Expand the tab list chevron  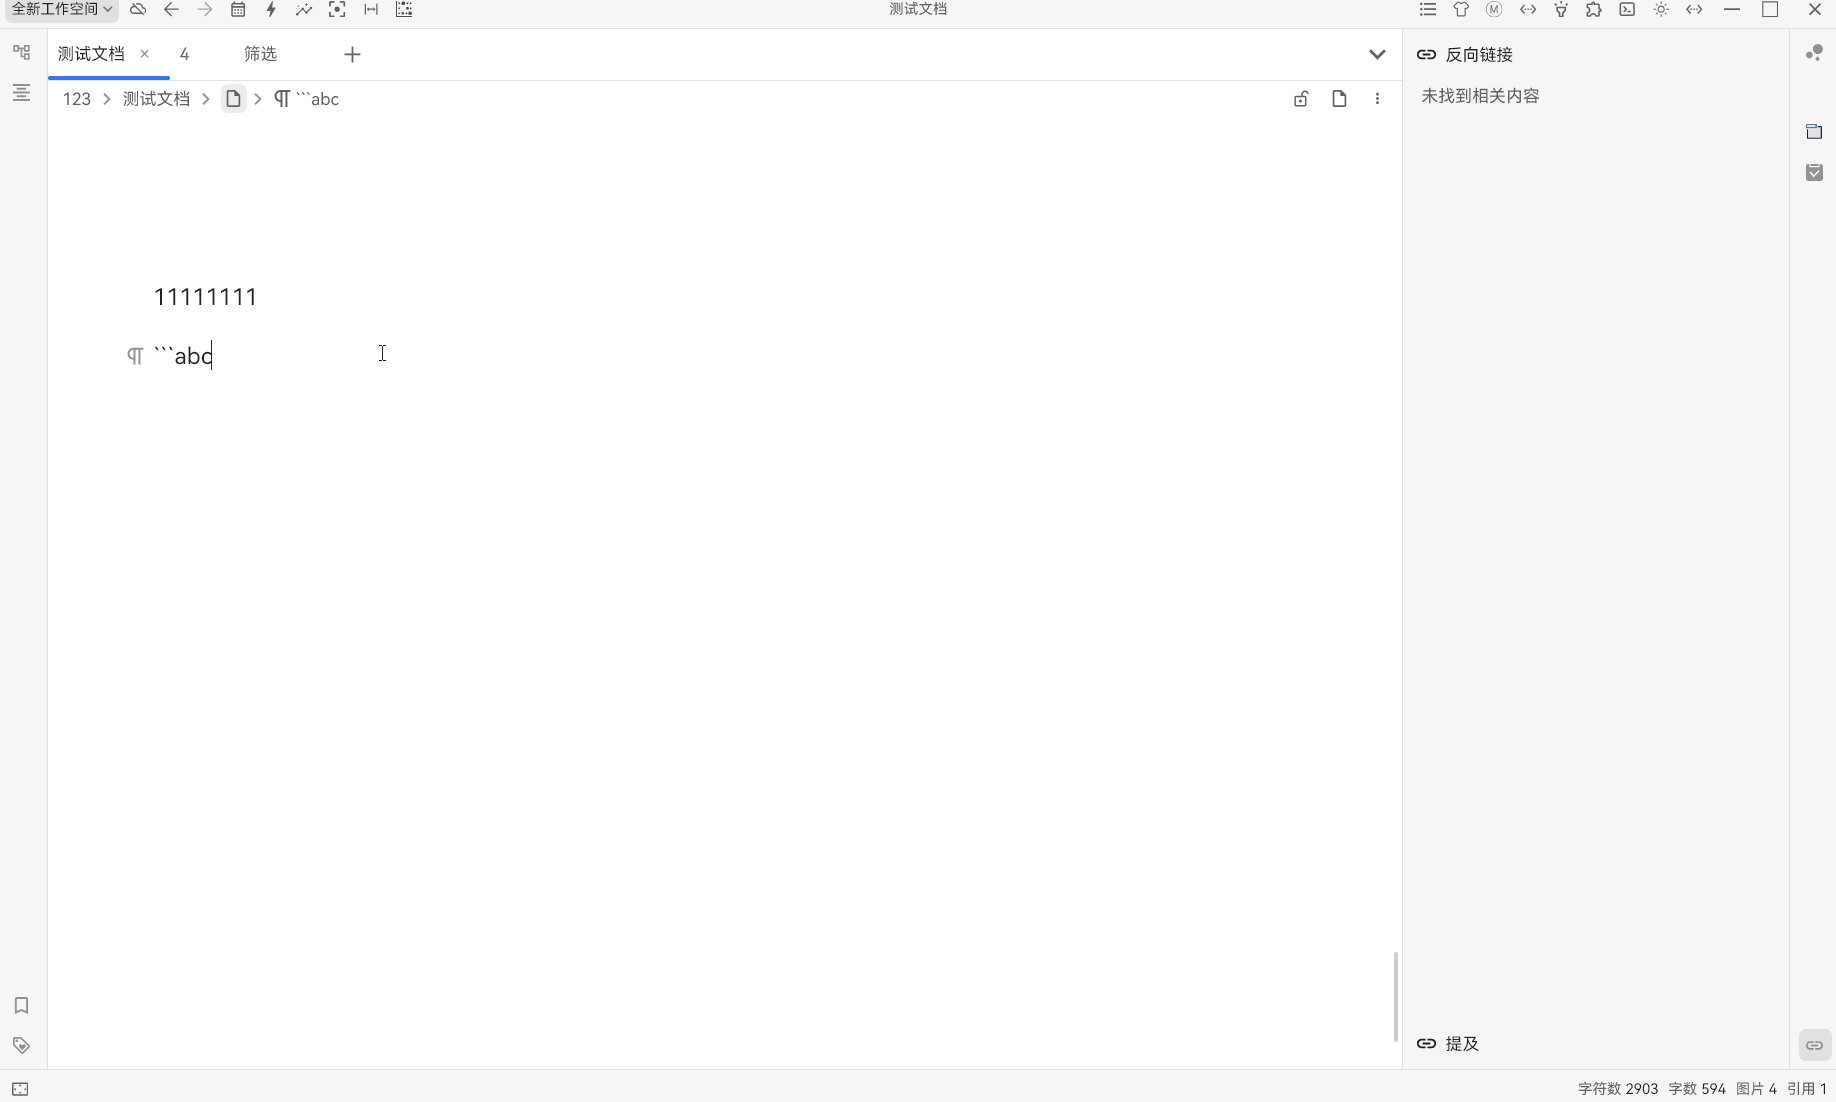click(x=1377, y=54)
